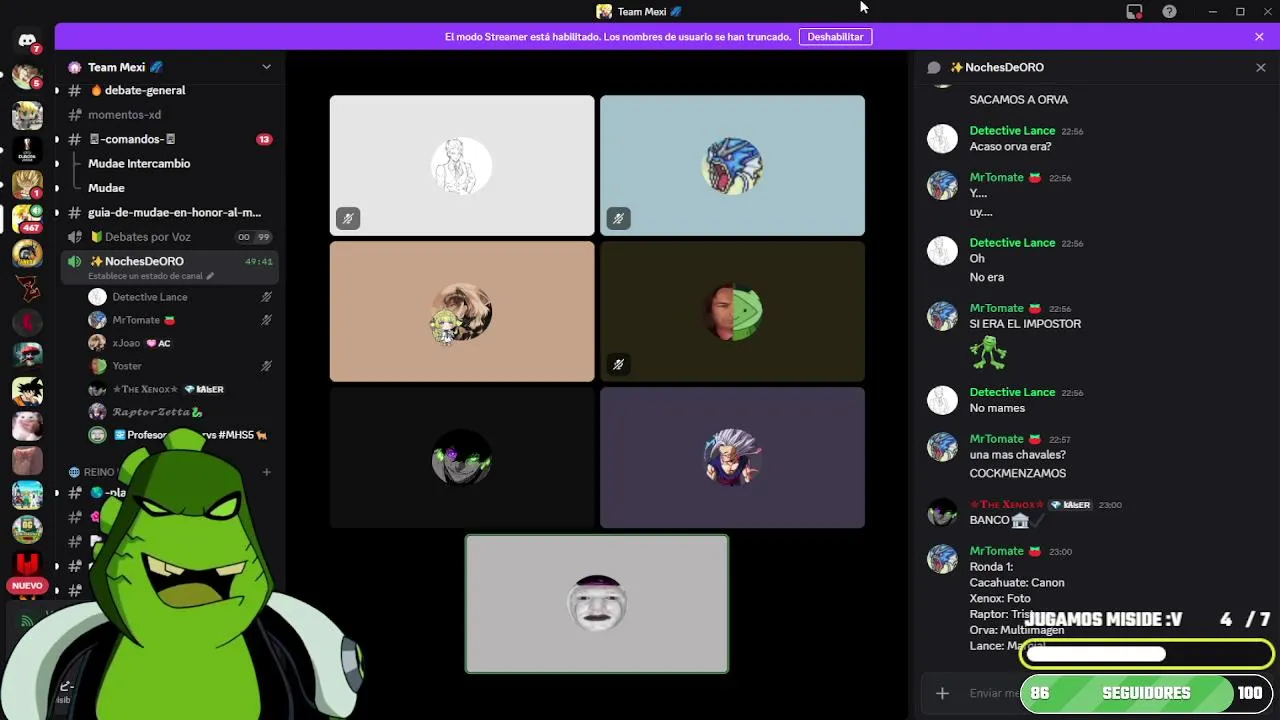Open the inbox icon in title bar

pos(1134,12)
